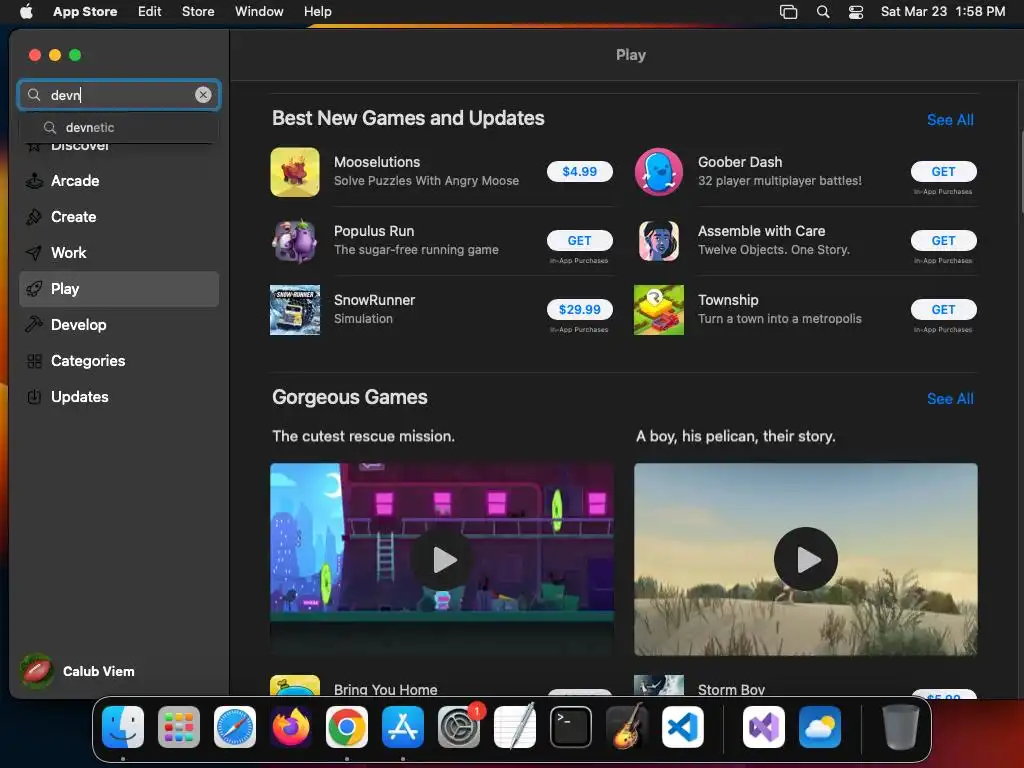Show the date and time panel
1024x768 pixels.
point(943,11)
